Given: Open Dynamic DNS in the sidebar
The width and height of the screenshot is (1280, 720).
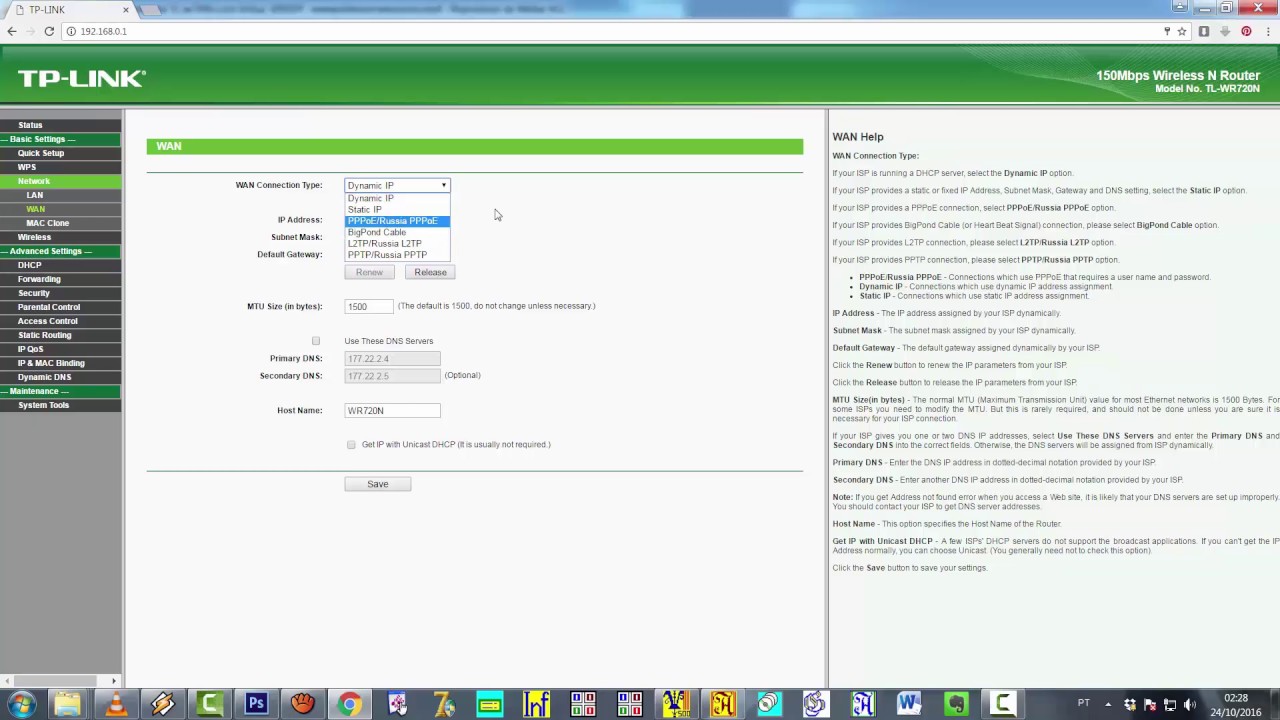Looking at the screenshot, I should click(44, 377).
